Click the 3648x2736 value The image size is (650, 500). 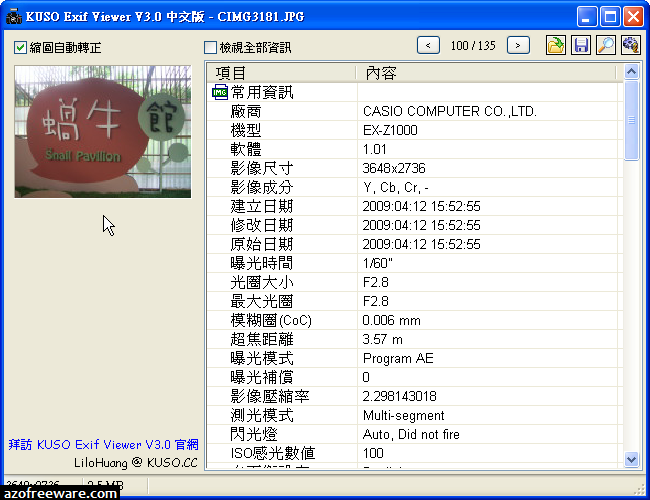point(394,168)
